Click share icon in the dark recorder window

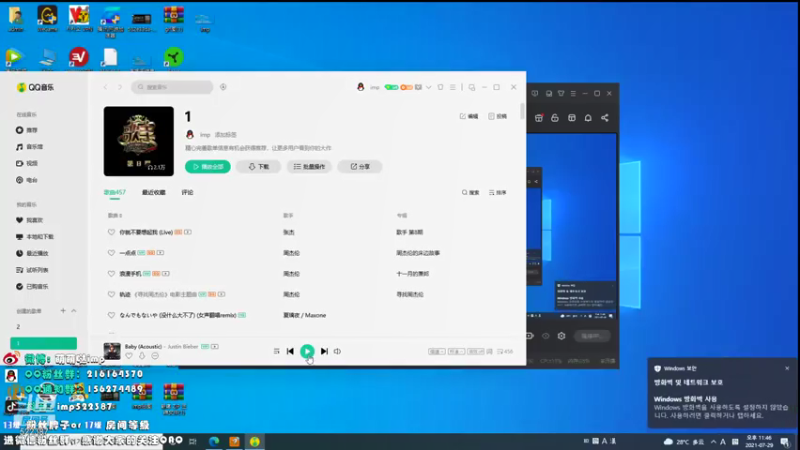click(605, 118)
